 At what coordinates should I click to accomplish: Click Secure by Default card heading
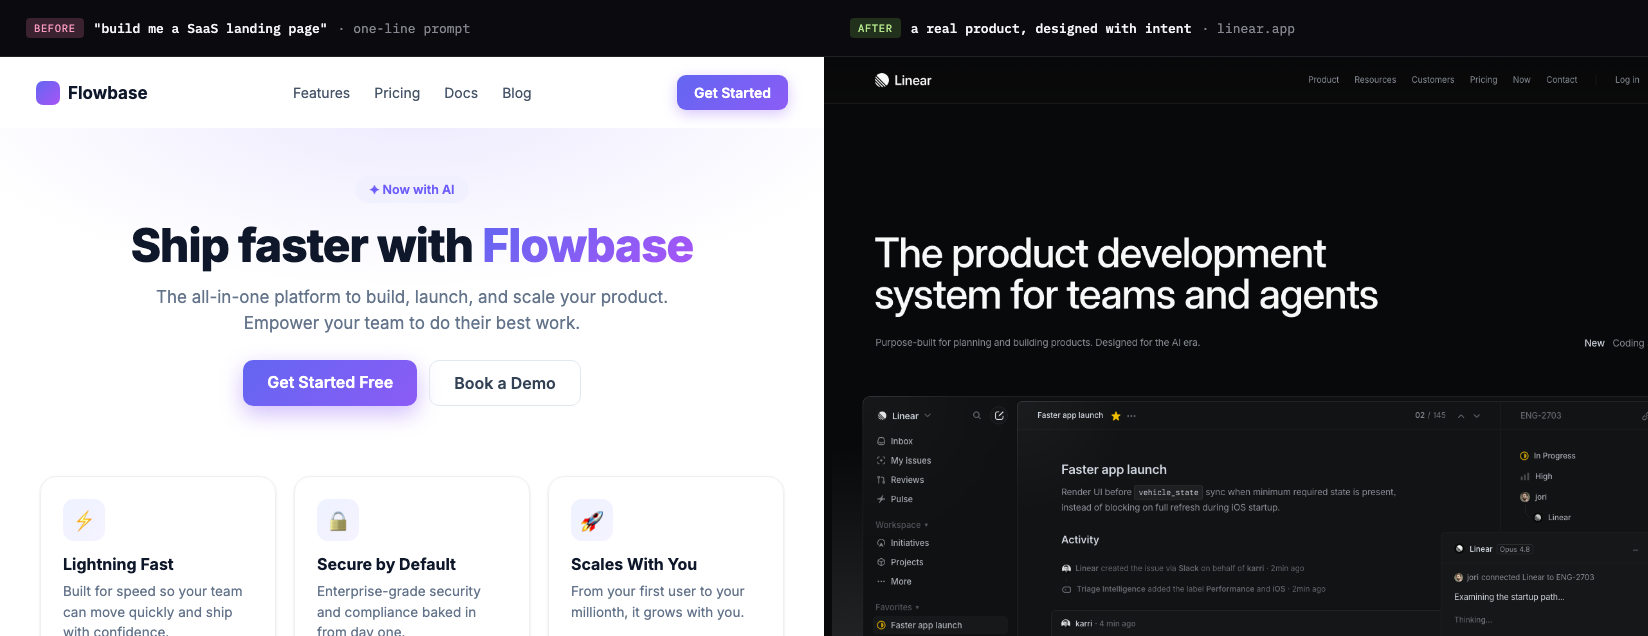point(386,565)
